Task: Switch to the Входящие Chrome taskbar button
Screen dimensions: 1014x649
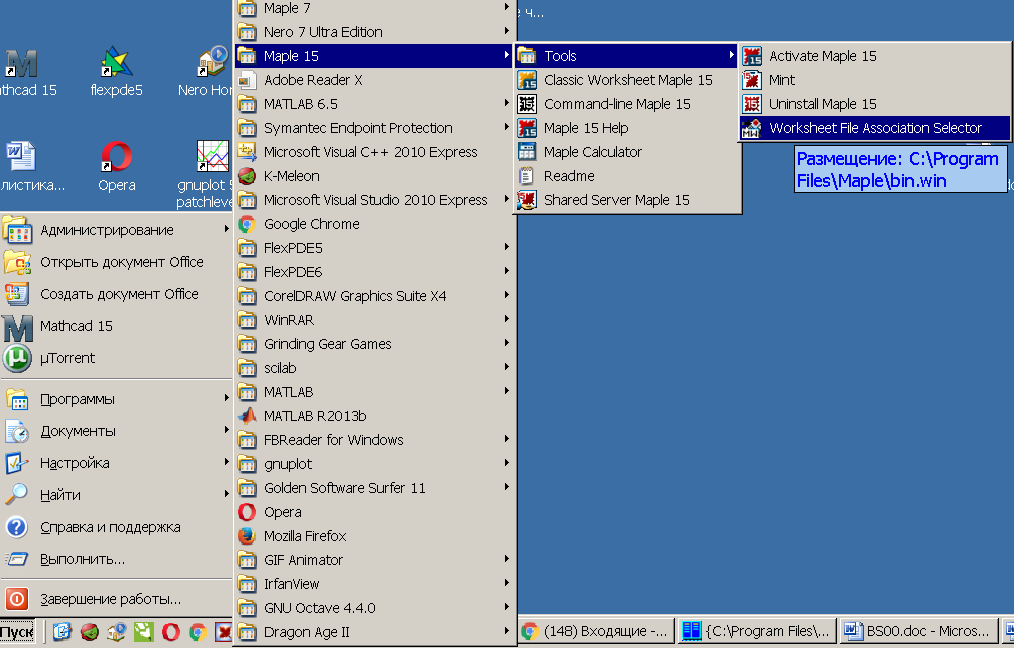Action: tap(596, 631)
